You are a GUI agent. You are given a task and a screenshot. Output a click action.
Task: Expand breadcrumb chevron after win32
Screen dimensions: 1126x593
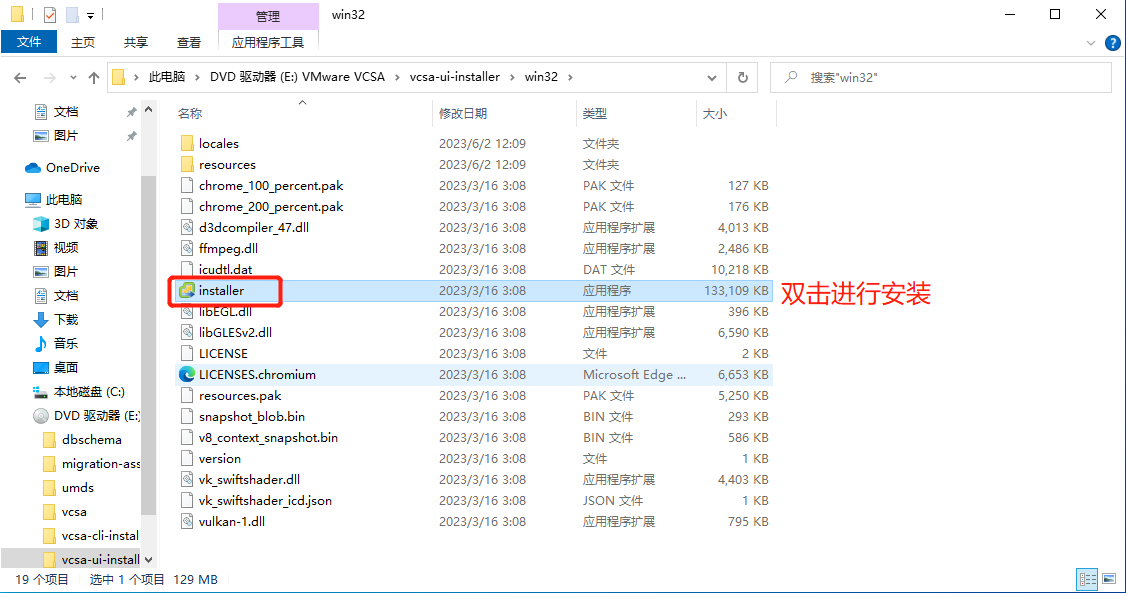click(x=570, y=77)
